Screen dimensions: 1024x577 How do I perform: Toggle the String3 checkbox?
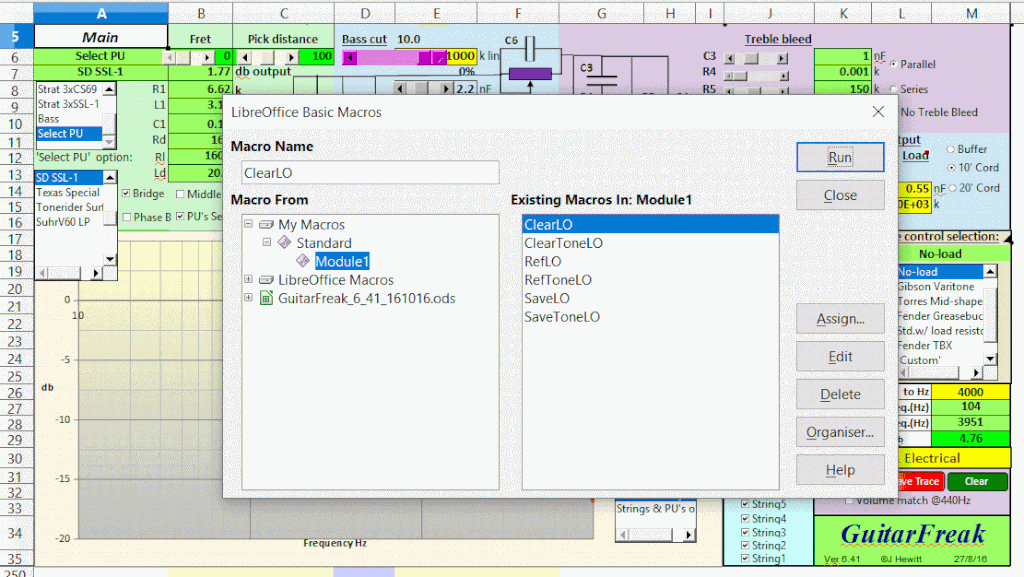pyautogui.click(x=745, y=532)
